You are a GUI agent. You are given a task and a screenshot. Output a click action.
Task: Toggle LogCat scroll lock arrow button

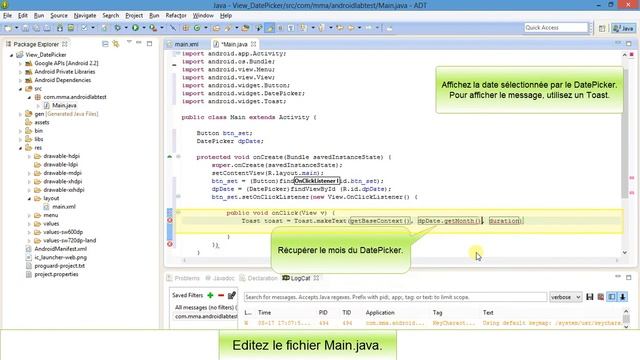623,297
